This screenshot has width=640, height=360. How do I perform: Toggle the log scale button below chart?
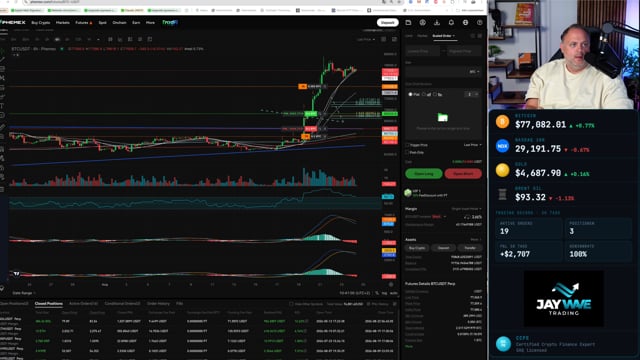[x=384, y=293]
